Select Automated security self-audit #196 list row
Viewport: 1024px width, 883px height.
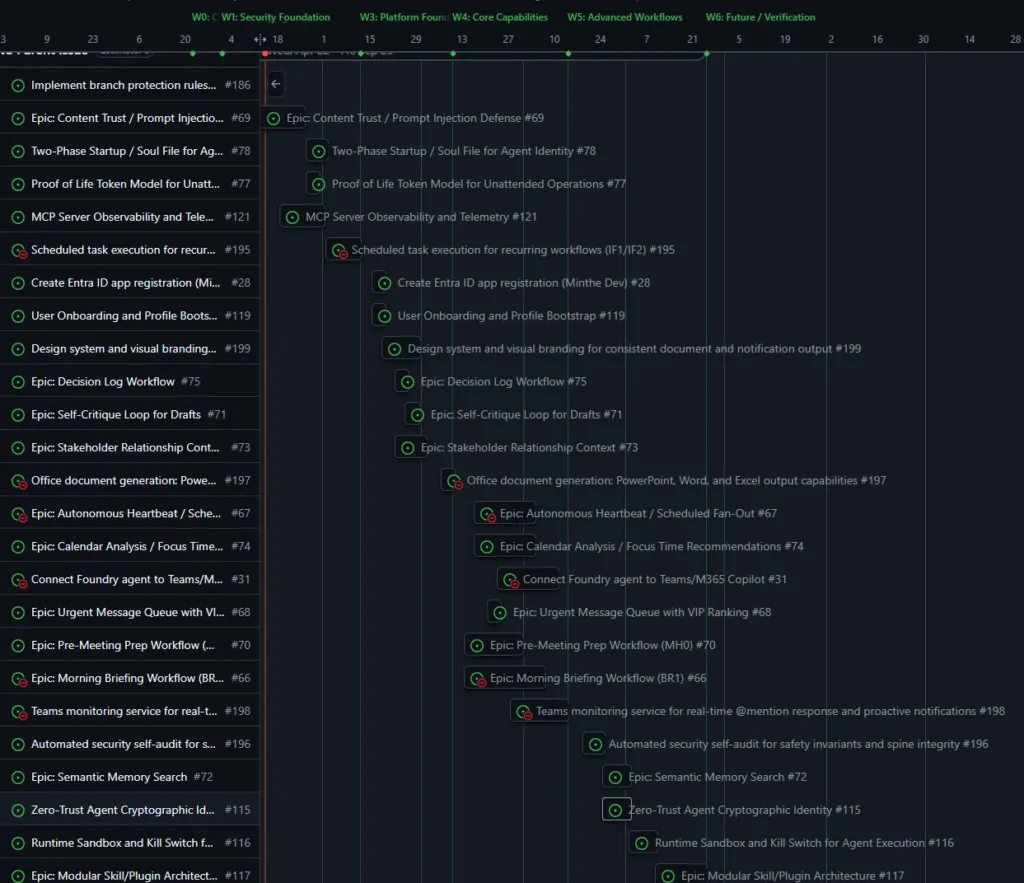pyautogui.click(x=130, y=745)
